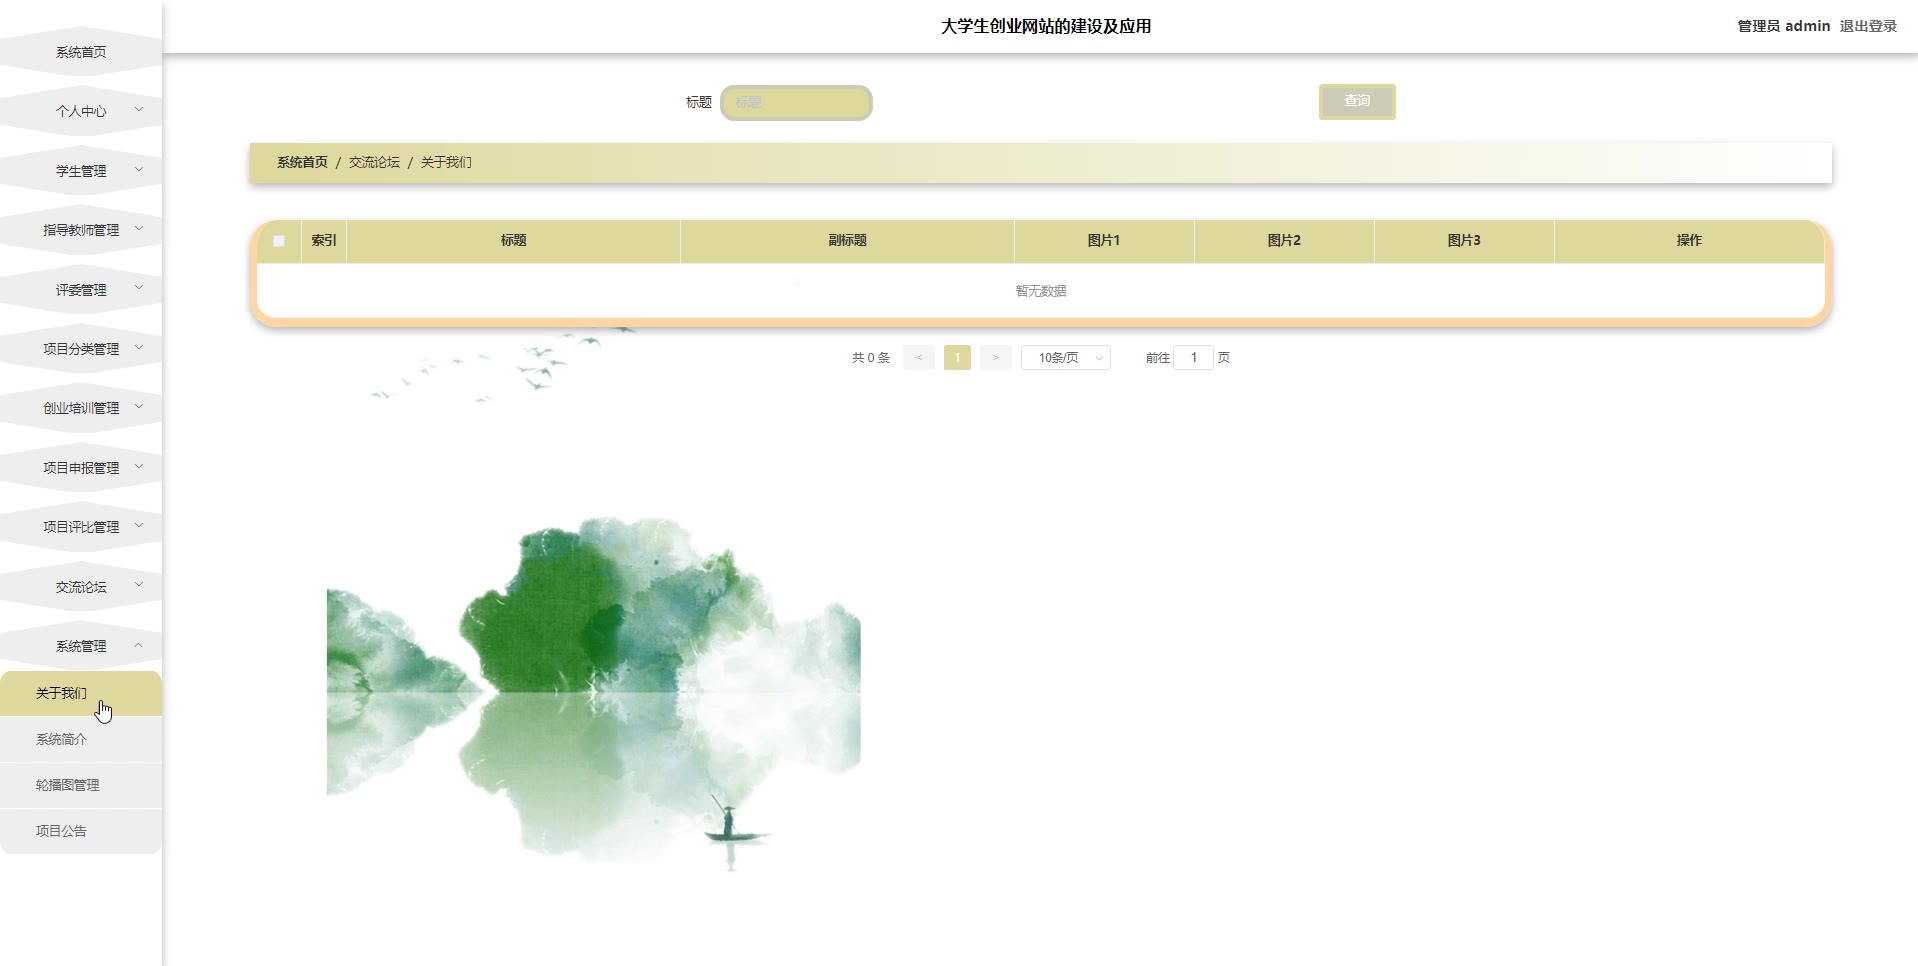Click the 图片3 column header

1464,240
